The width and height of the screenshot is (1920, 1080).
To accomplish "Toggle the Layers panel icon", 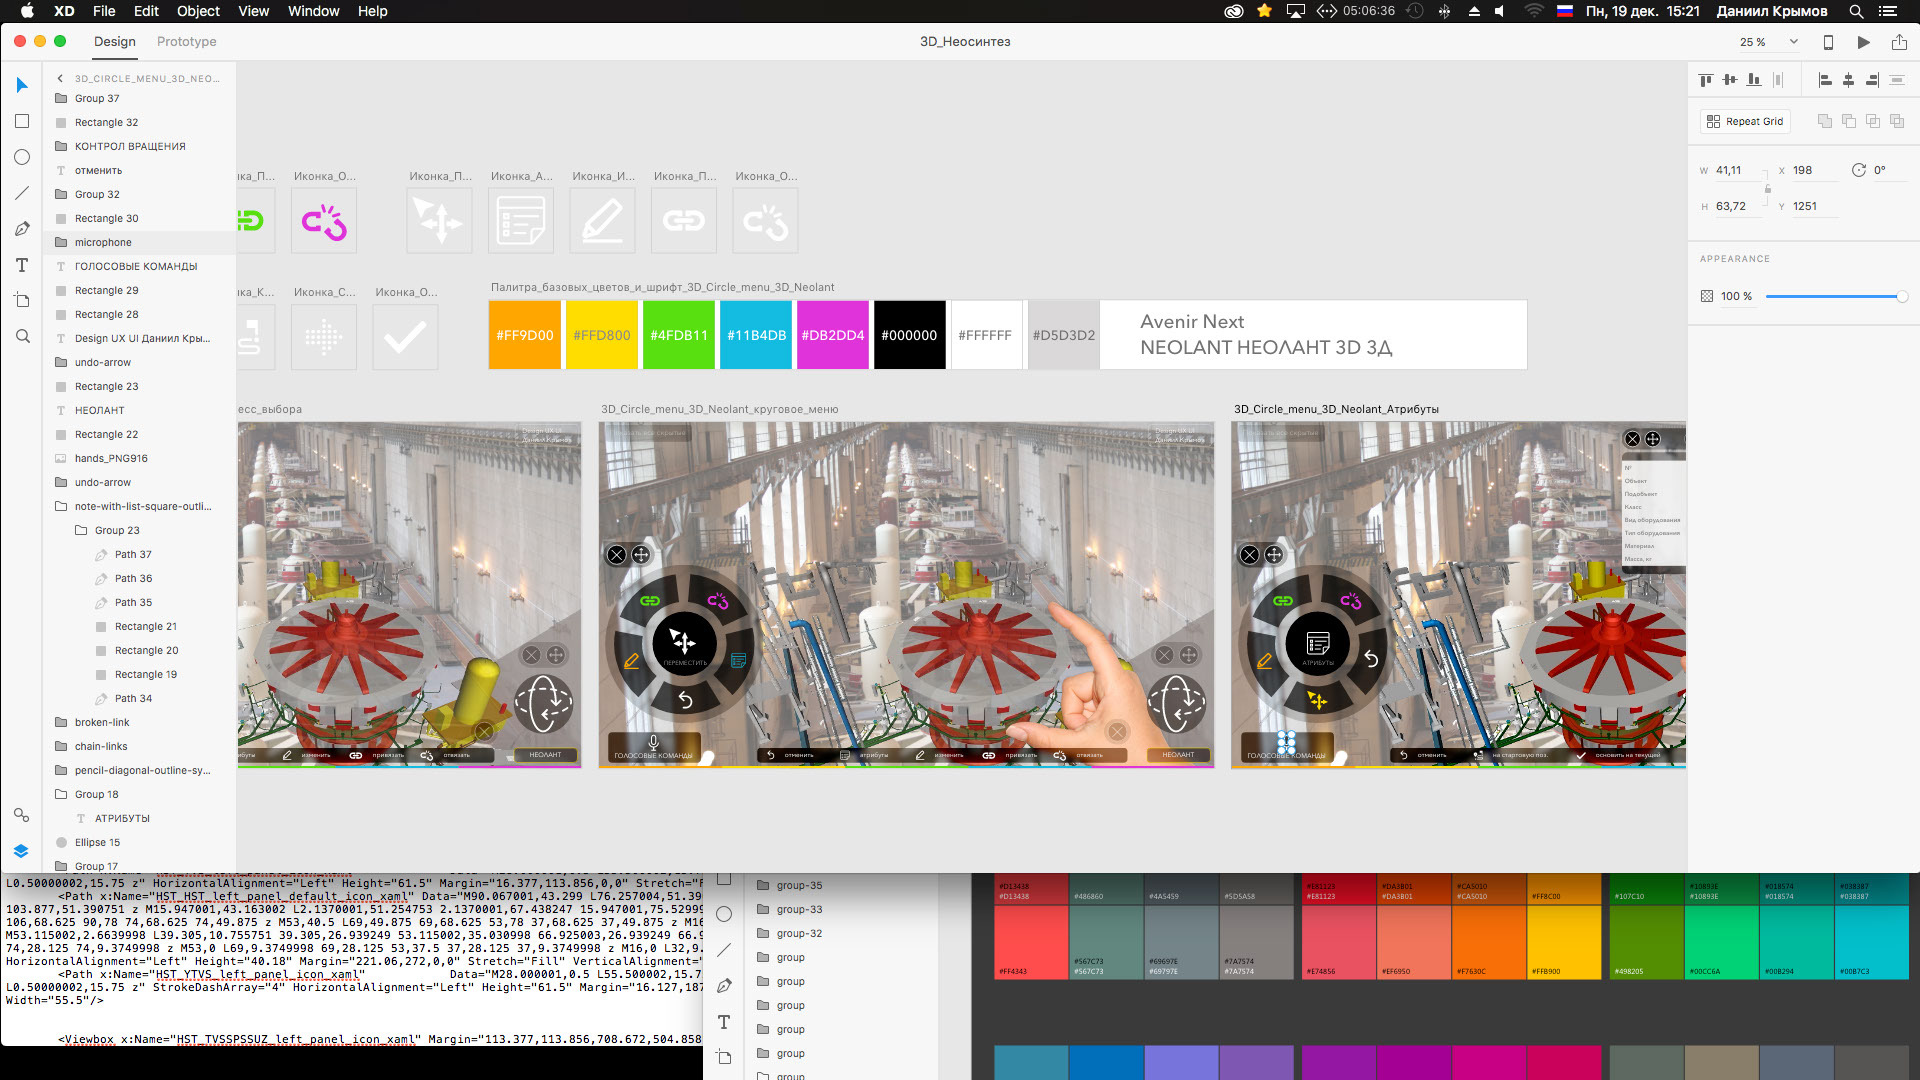I will pos(21,851).
